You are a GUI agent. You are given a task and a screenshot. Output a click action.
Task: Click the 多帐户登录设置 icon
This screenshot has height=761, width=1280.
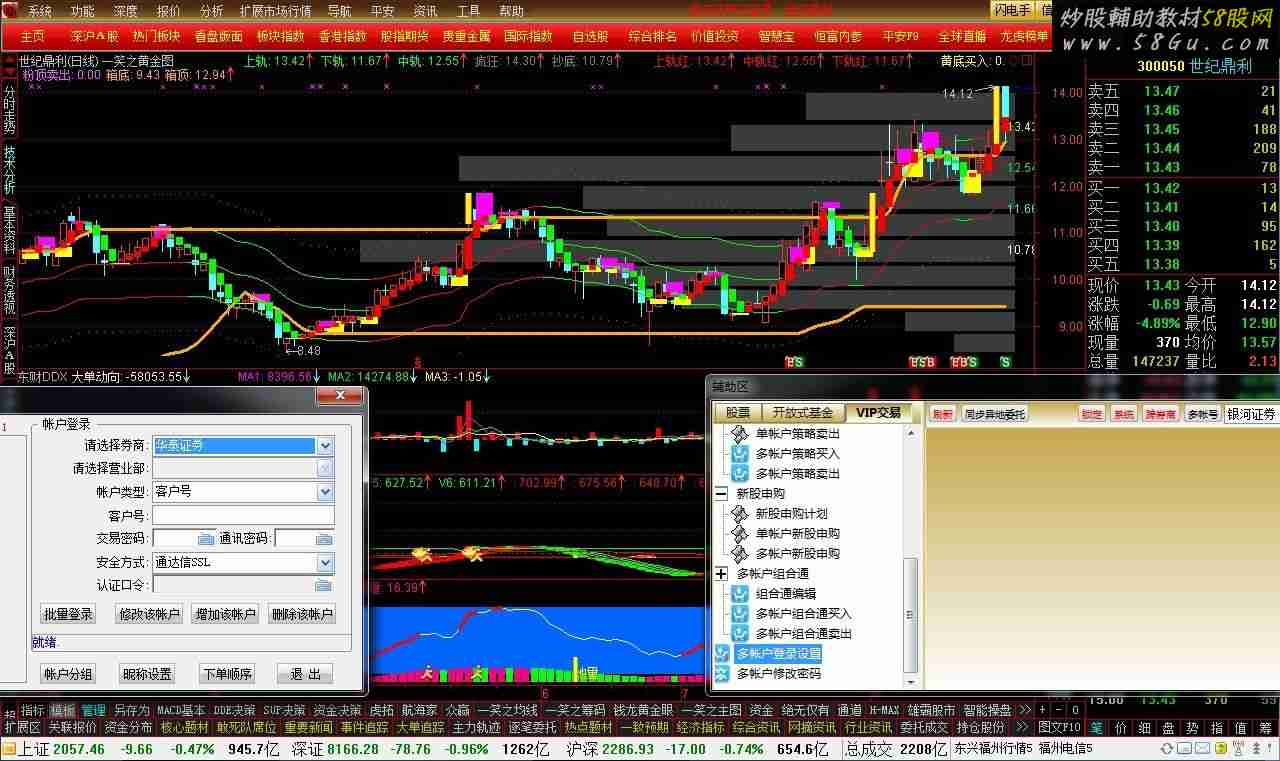tap(722, 654)
